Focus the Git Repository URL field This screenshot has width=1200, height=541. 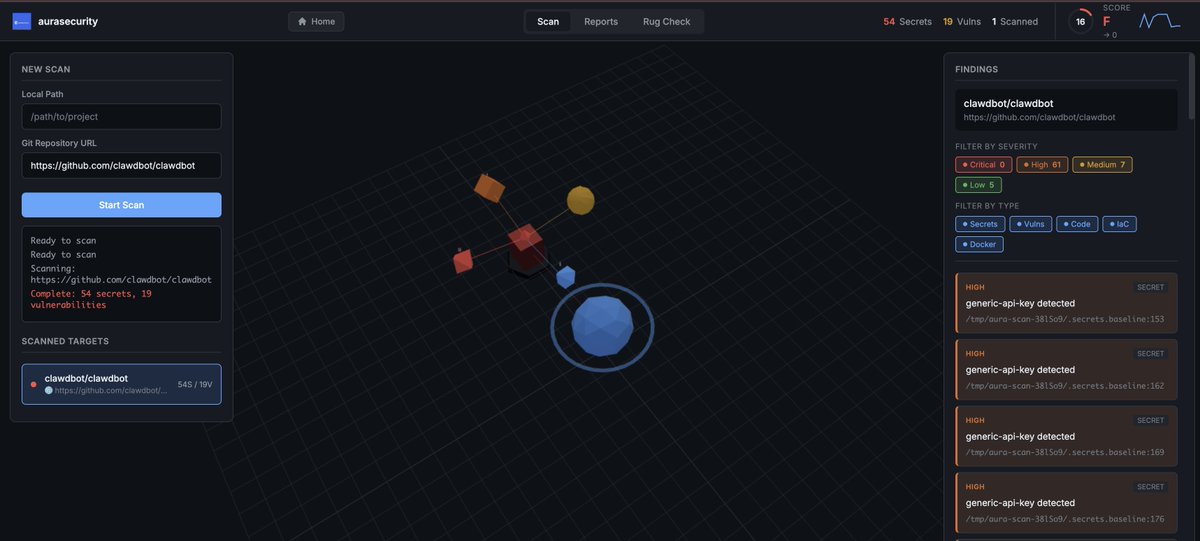pyautogui.click(x=122, y=165)
